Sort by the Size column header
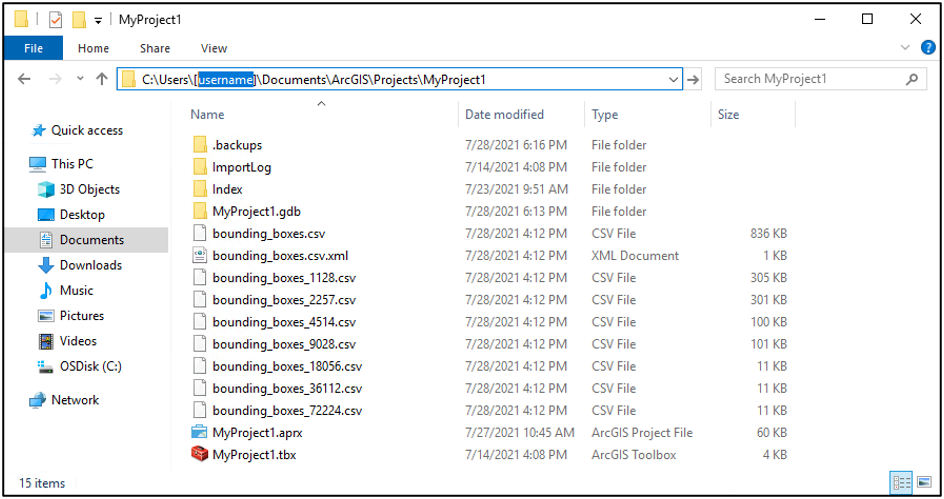This screenshot has width=944, height=499. 729,115
